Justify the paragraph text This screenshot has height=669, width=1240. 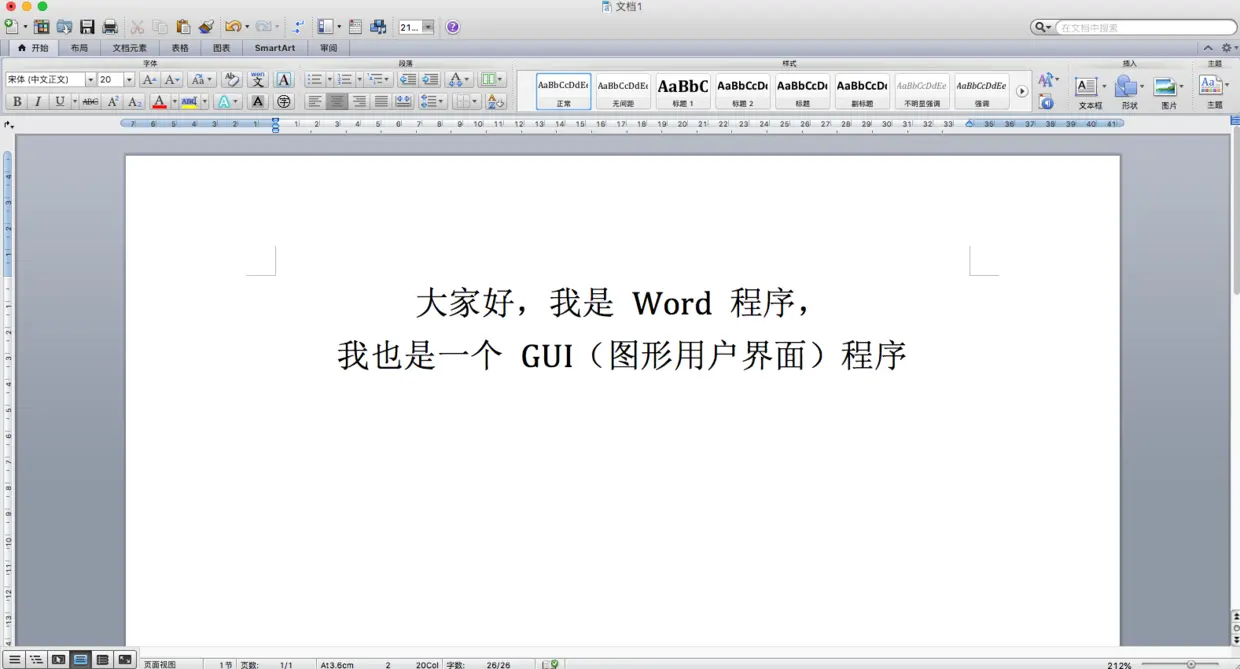pos(381,101)
